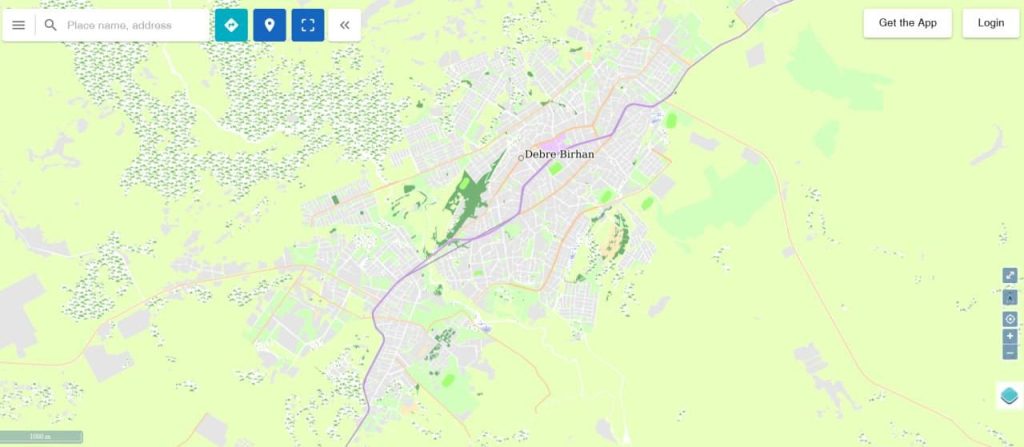Click the Debre Birhan city label
The image size is (1024, 447).
[x=560, y=155]
